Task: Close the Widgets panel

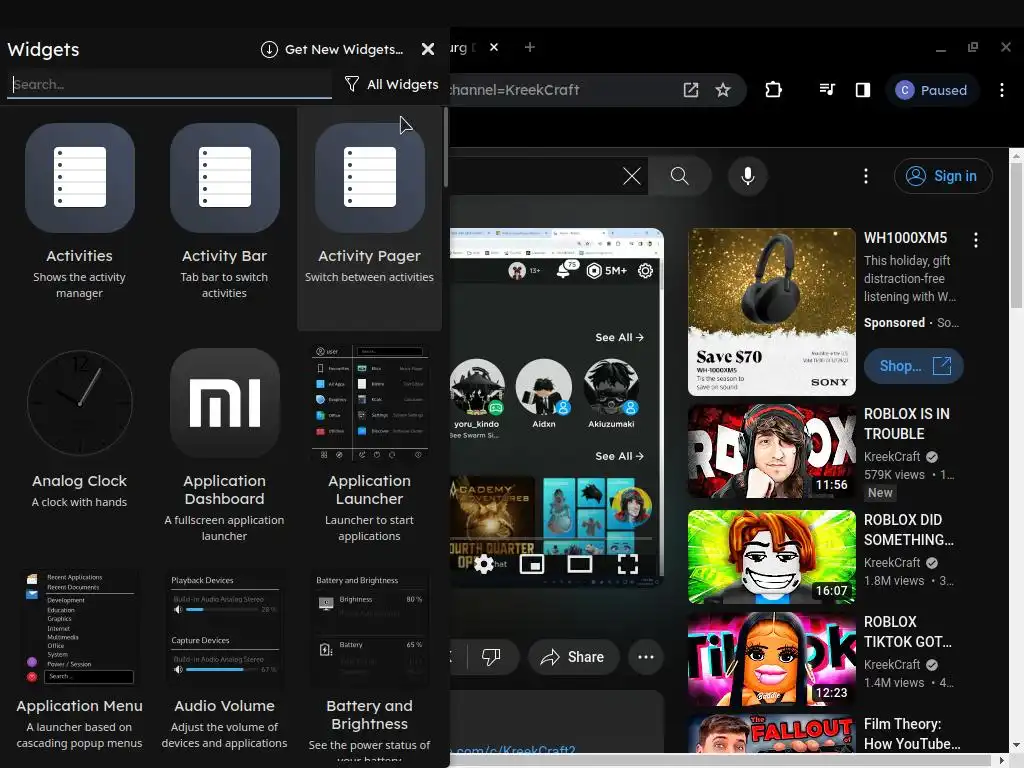Action: [428, 50]
